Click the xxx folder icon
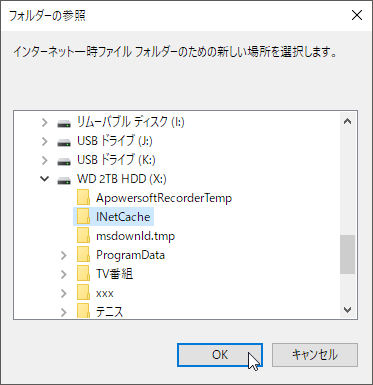 (83, 292)
